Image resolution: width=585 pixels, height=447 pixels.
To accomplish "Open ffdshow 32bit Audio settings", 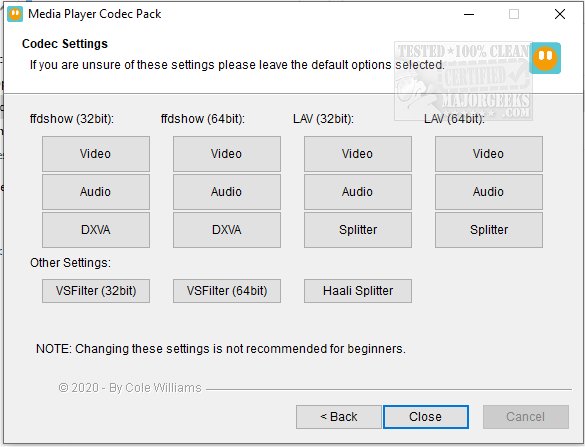I will pyautogui.click(x=96, y=192).
